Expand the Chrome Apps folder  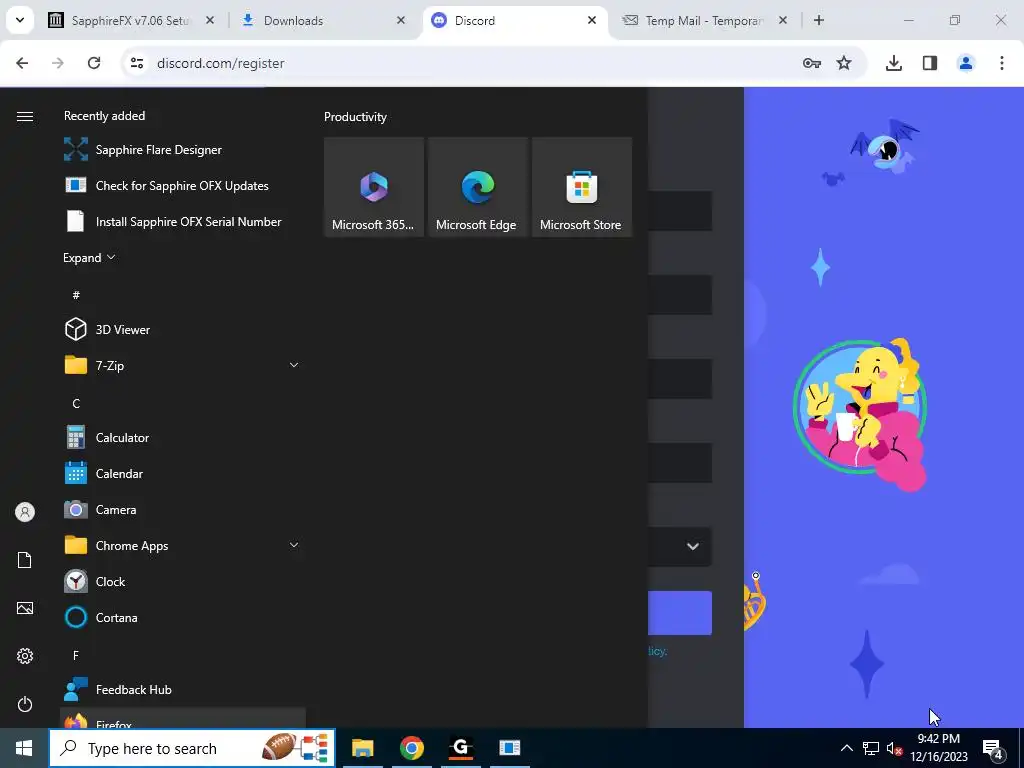point(294,545)
